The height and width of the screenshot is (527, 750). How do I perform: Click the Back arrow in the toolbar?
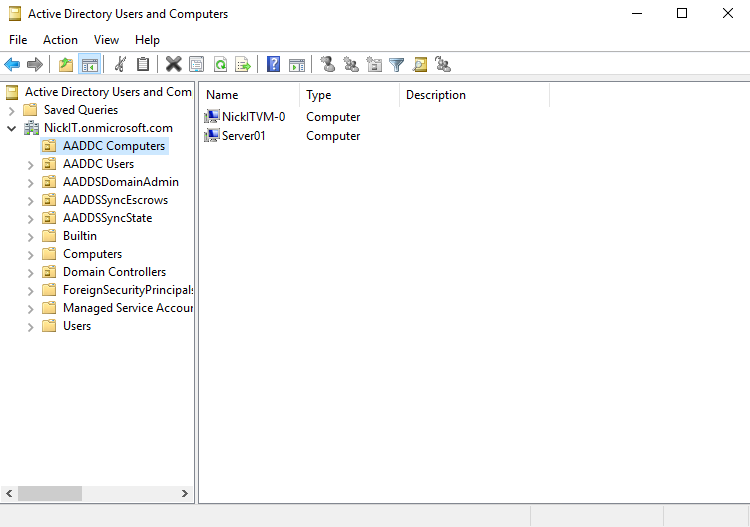[12, 64]
